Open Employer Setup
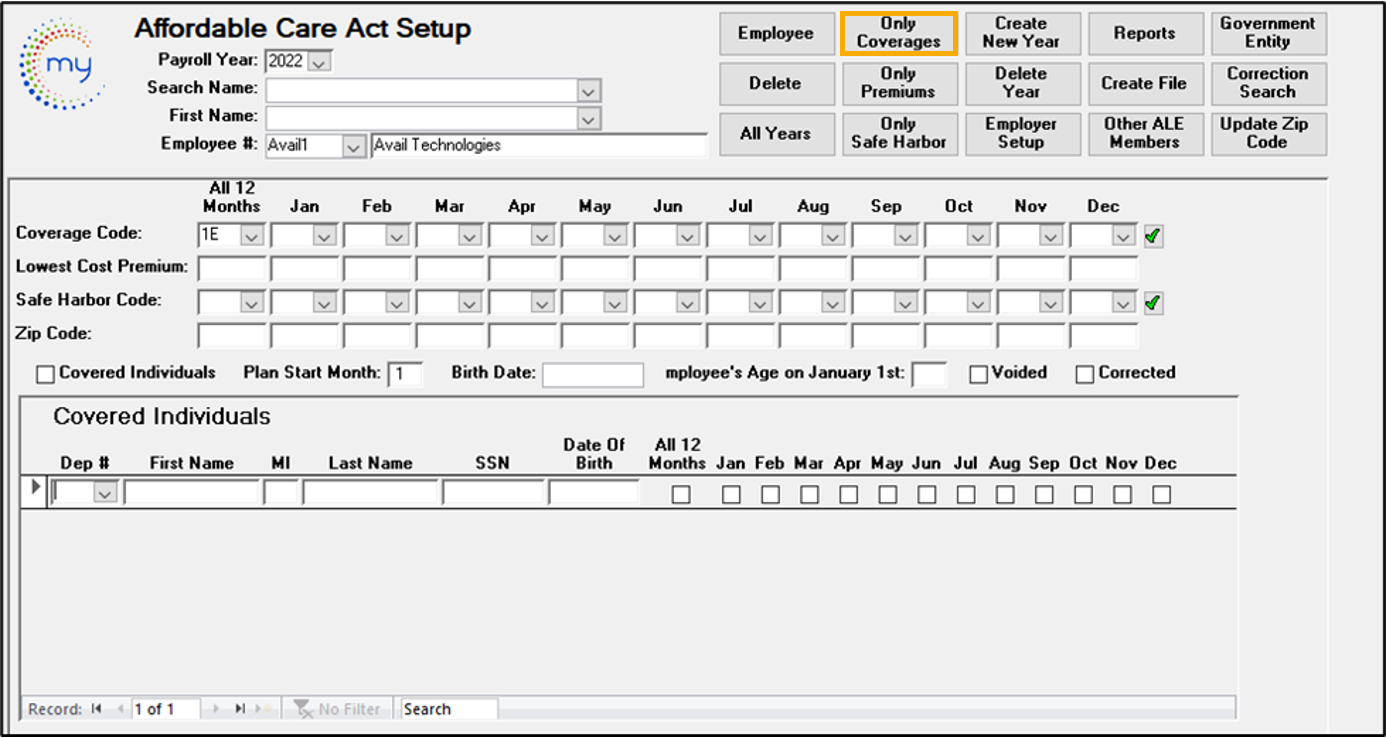 click(x=1021, y=133)
